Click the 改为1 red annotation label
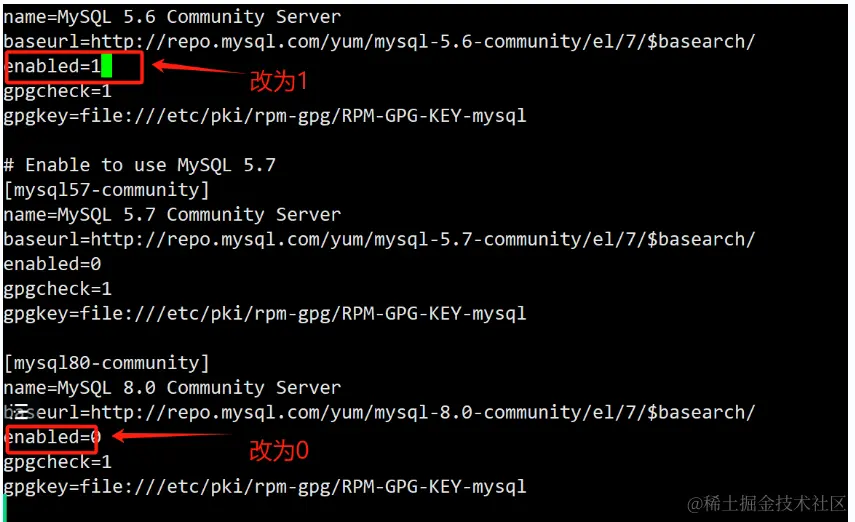855x522 pixels. (278, 81)
